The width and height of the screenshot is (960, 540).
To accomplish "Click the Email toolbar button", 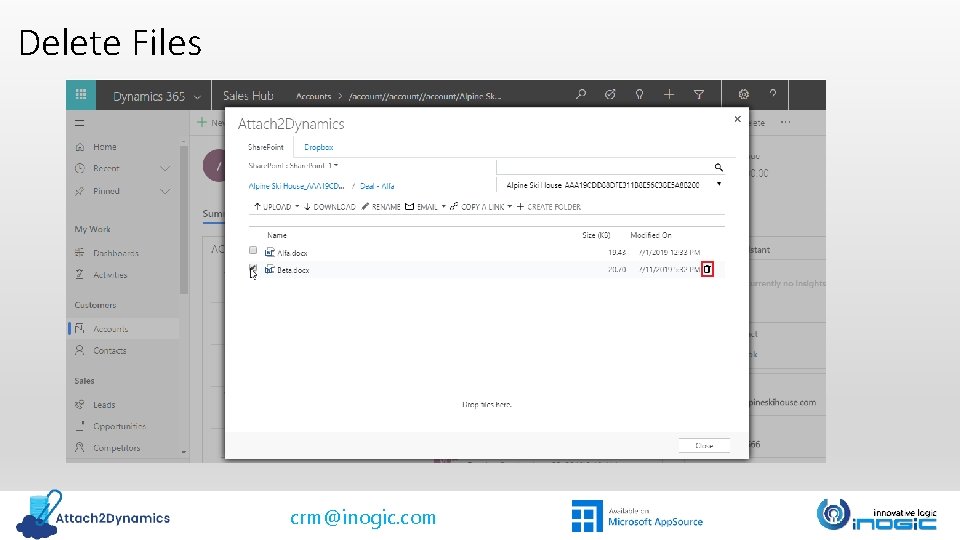I will click(421, 207).
